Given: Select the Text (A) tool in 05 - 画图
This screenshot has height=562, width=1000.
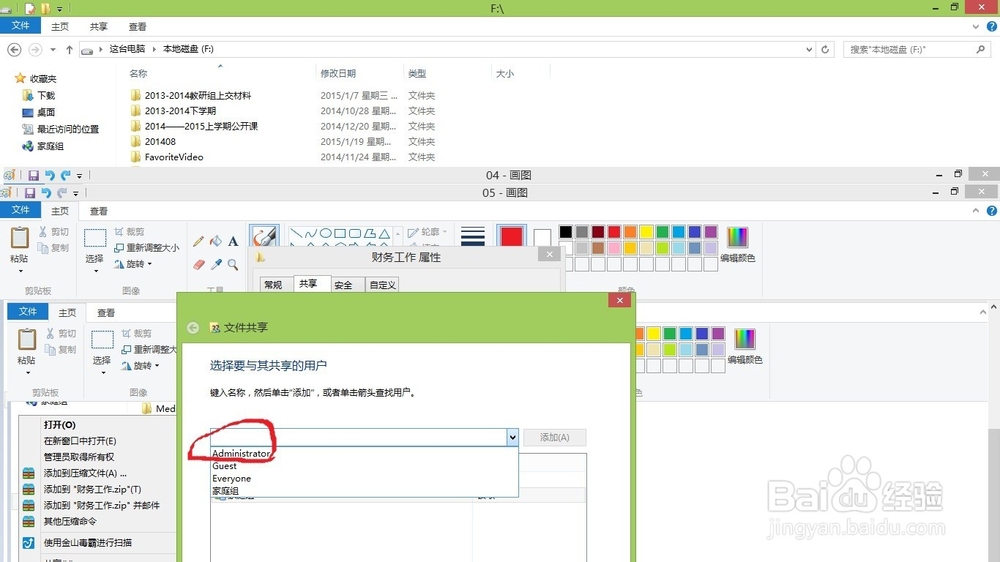Looking at the screenshot, I should (x=233, y=241).
